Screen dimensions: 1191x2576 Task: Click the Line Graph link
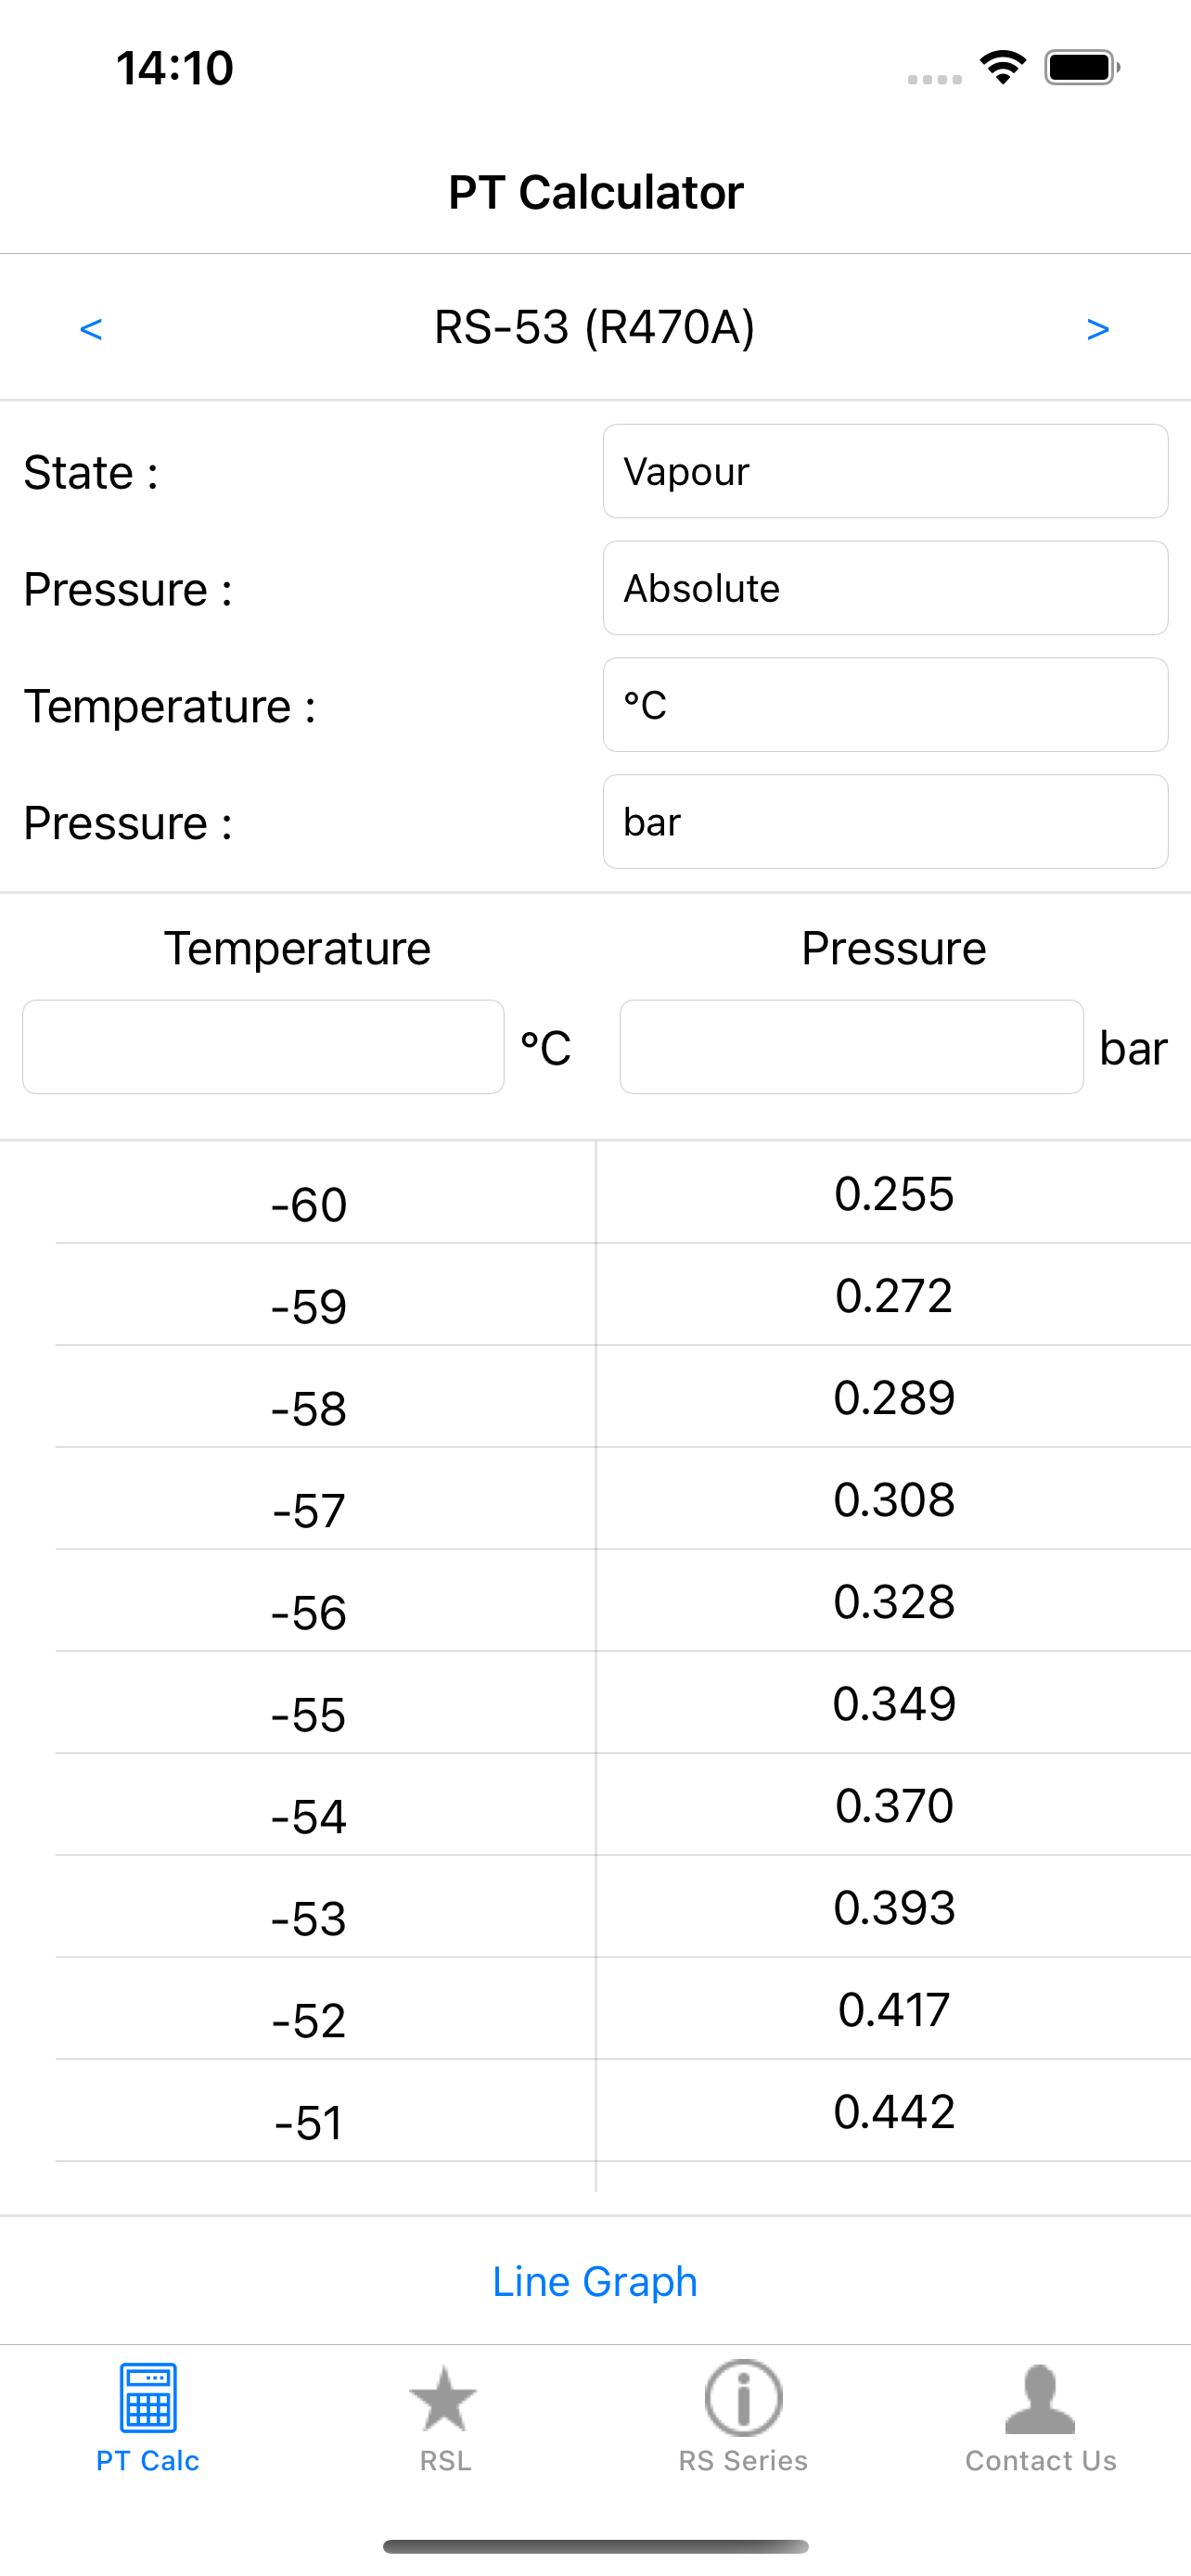pos(595,2281)
